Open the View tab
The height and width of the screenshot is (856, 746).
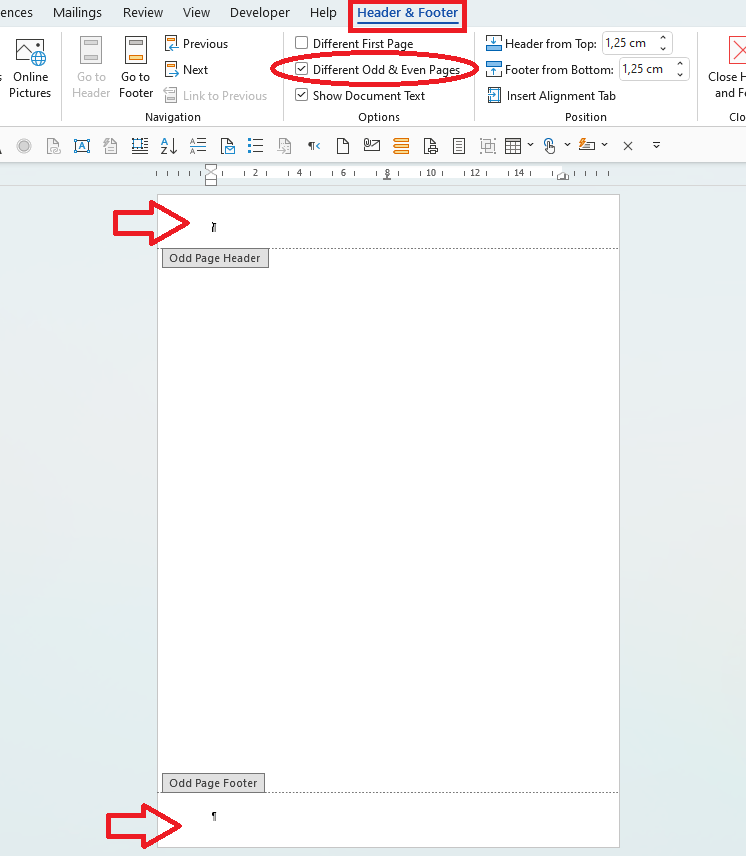pos(196,13)
